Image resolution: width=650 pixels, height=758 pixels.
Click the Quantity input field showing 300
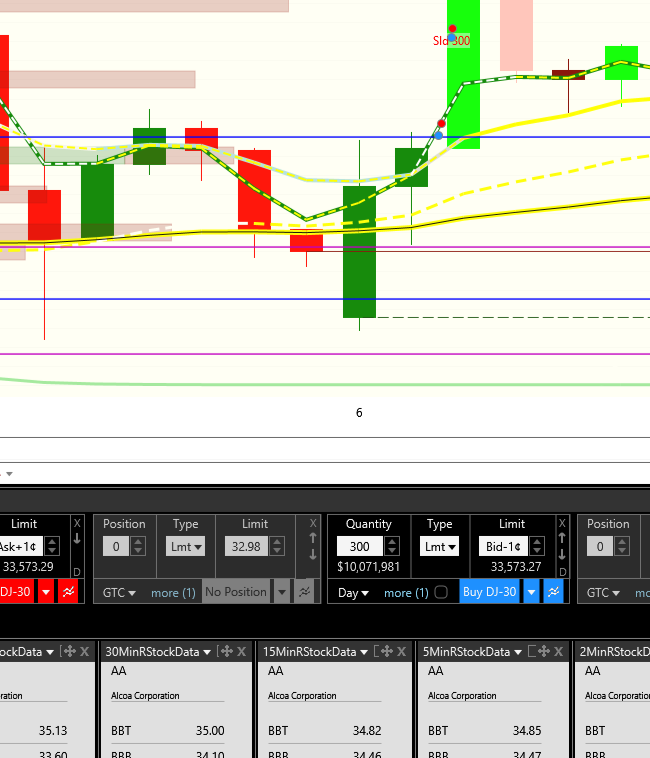[359, 547]
